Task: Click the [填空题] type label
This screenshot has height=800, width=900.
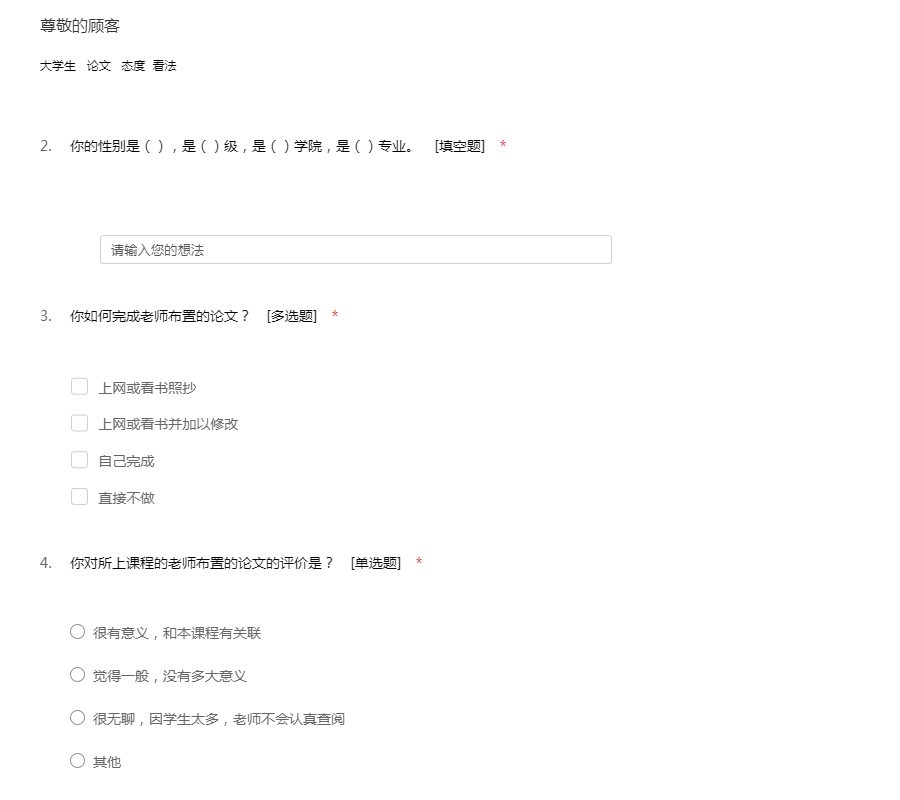Action: (460, 146)
